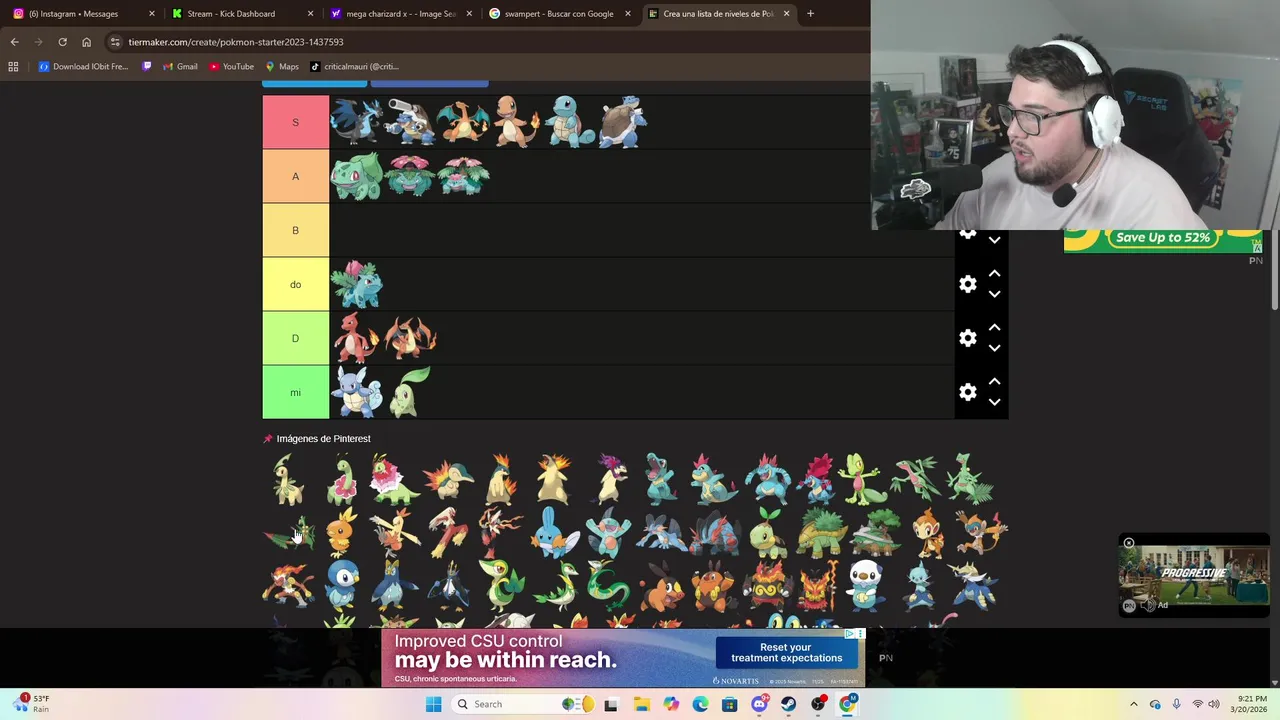Move the D tier row down
Viewport: 1280px width, 720px height.
[994, 348]
